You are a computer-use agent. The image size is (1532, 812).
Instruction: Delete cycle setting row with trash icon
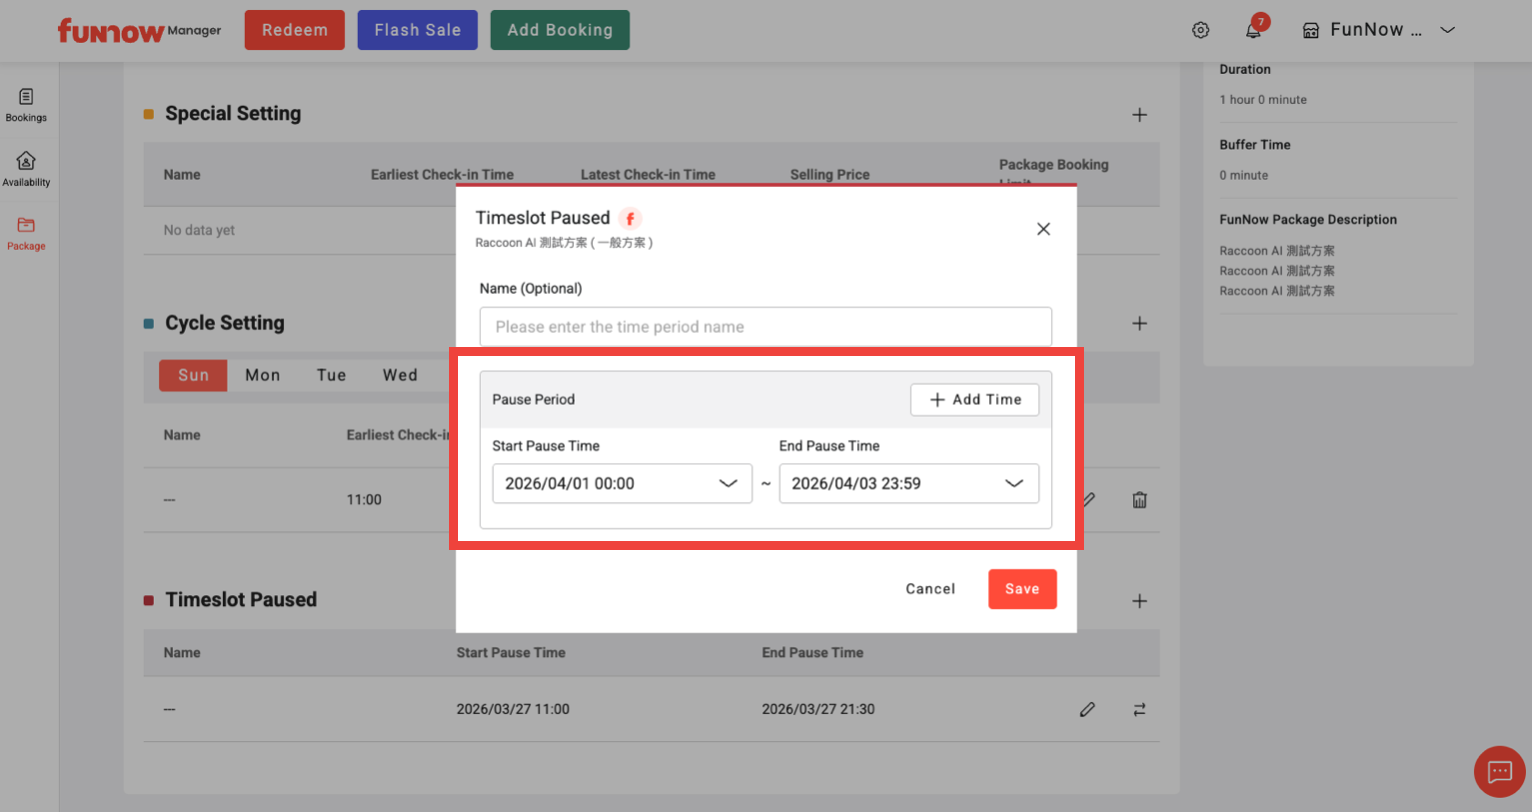click(x=1139, y=500)
